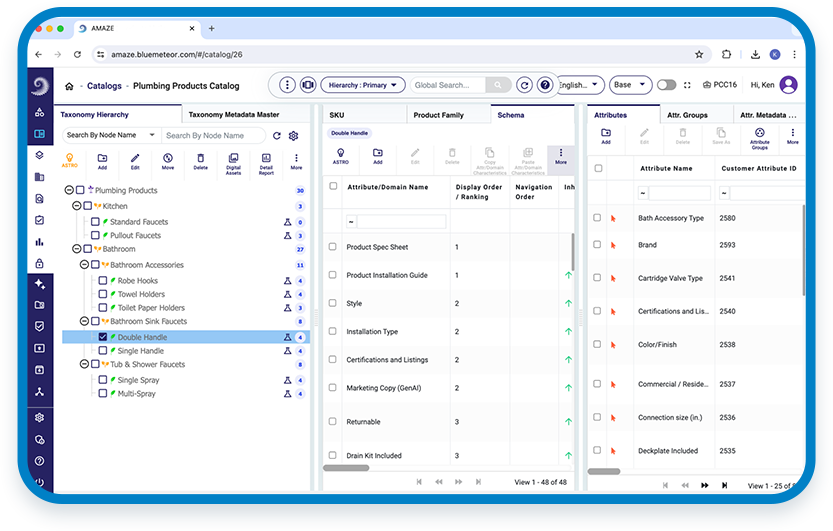Check the Standard Faucets node checkbox

point(96,221)
